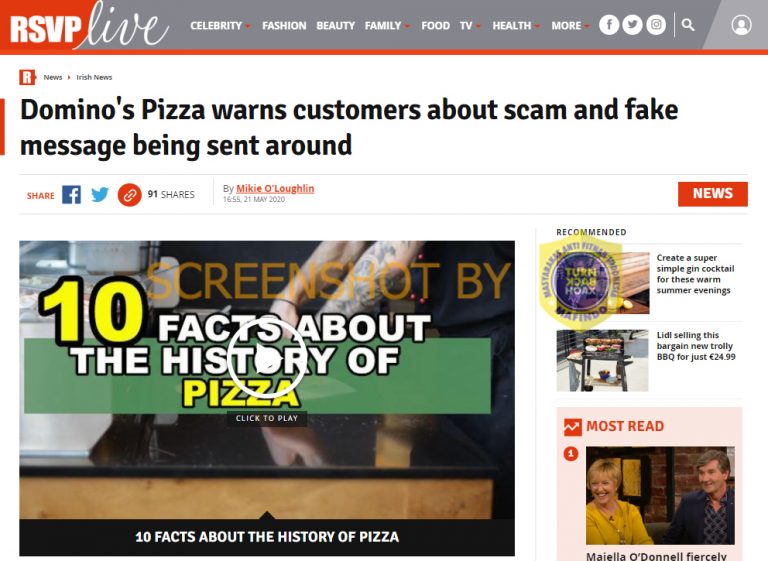Expand the Celebrity menu dropdown
The image size is (768, 561).
[x=220, y=25]
